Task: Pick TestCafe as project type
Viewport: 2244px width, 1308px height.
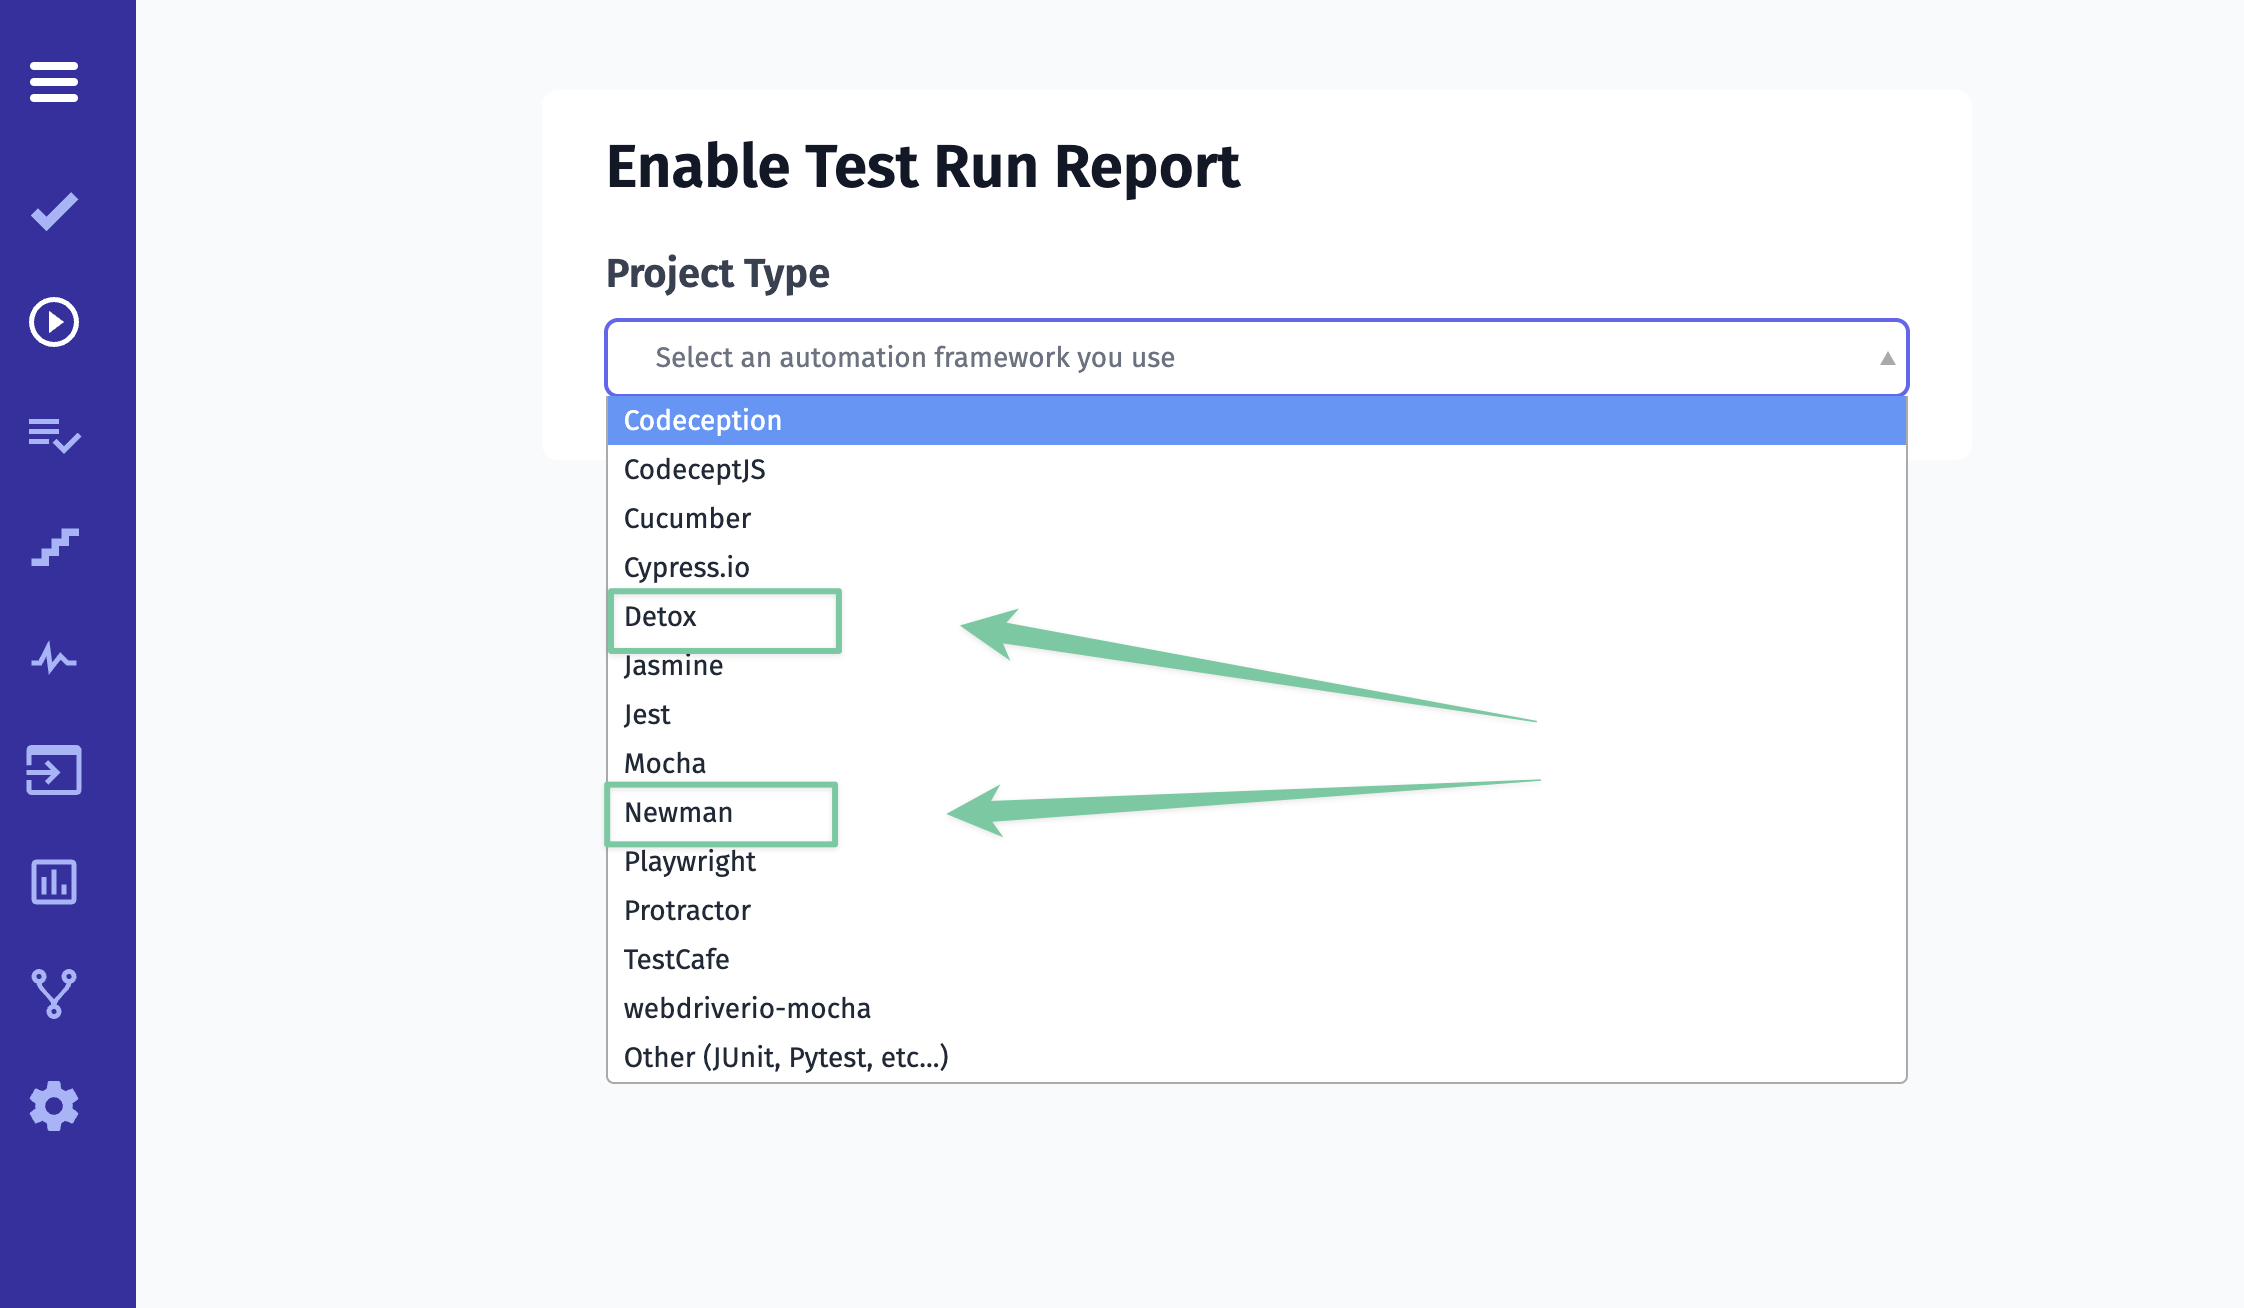Action: (1257, 959)
